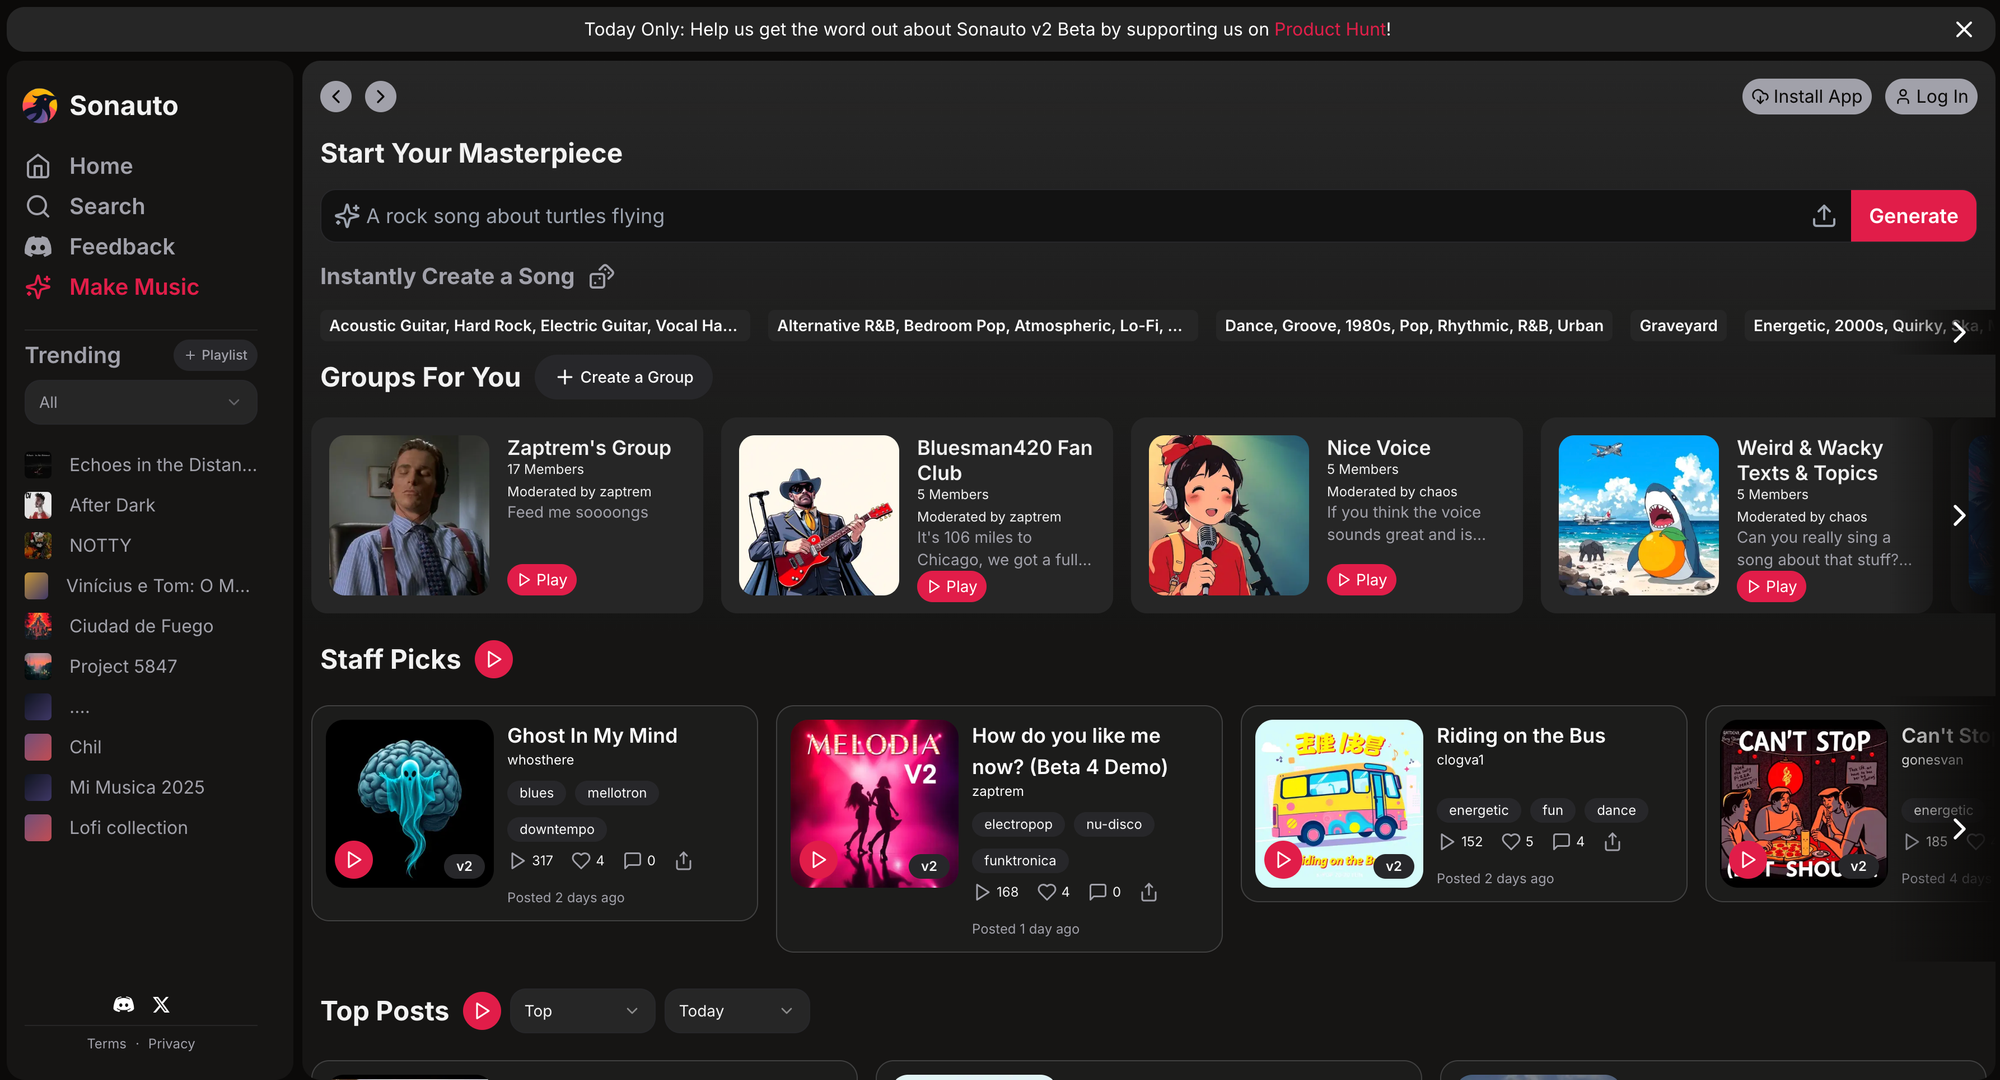Play Weird & Wacky Texts & Topics group

pos(1771,587)
